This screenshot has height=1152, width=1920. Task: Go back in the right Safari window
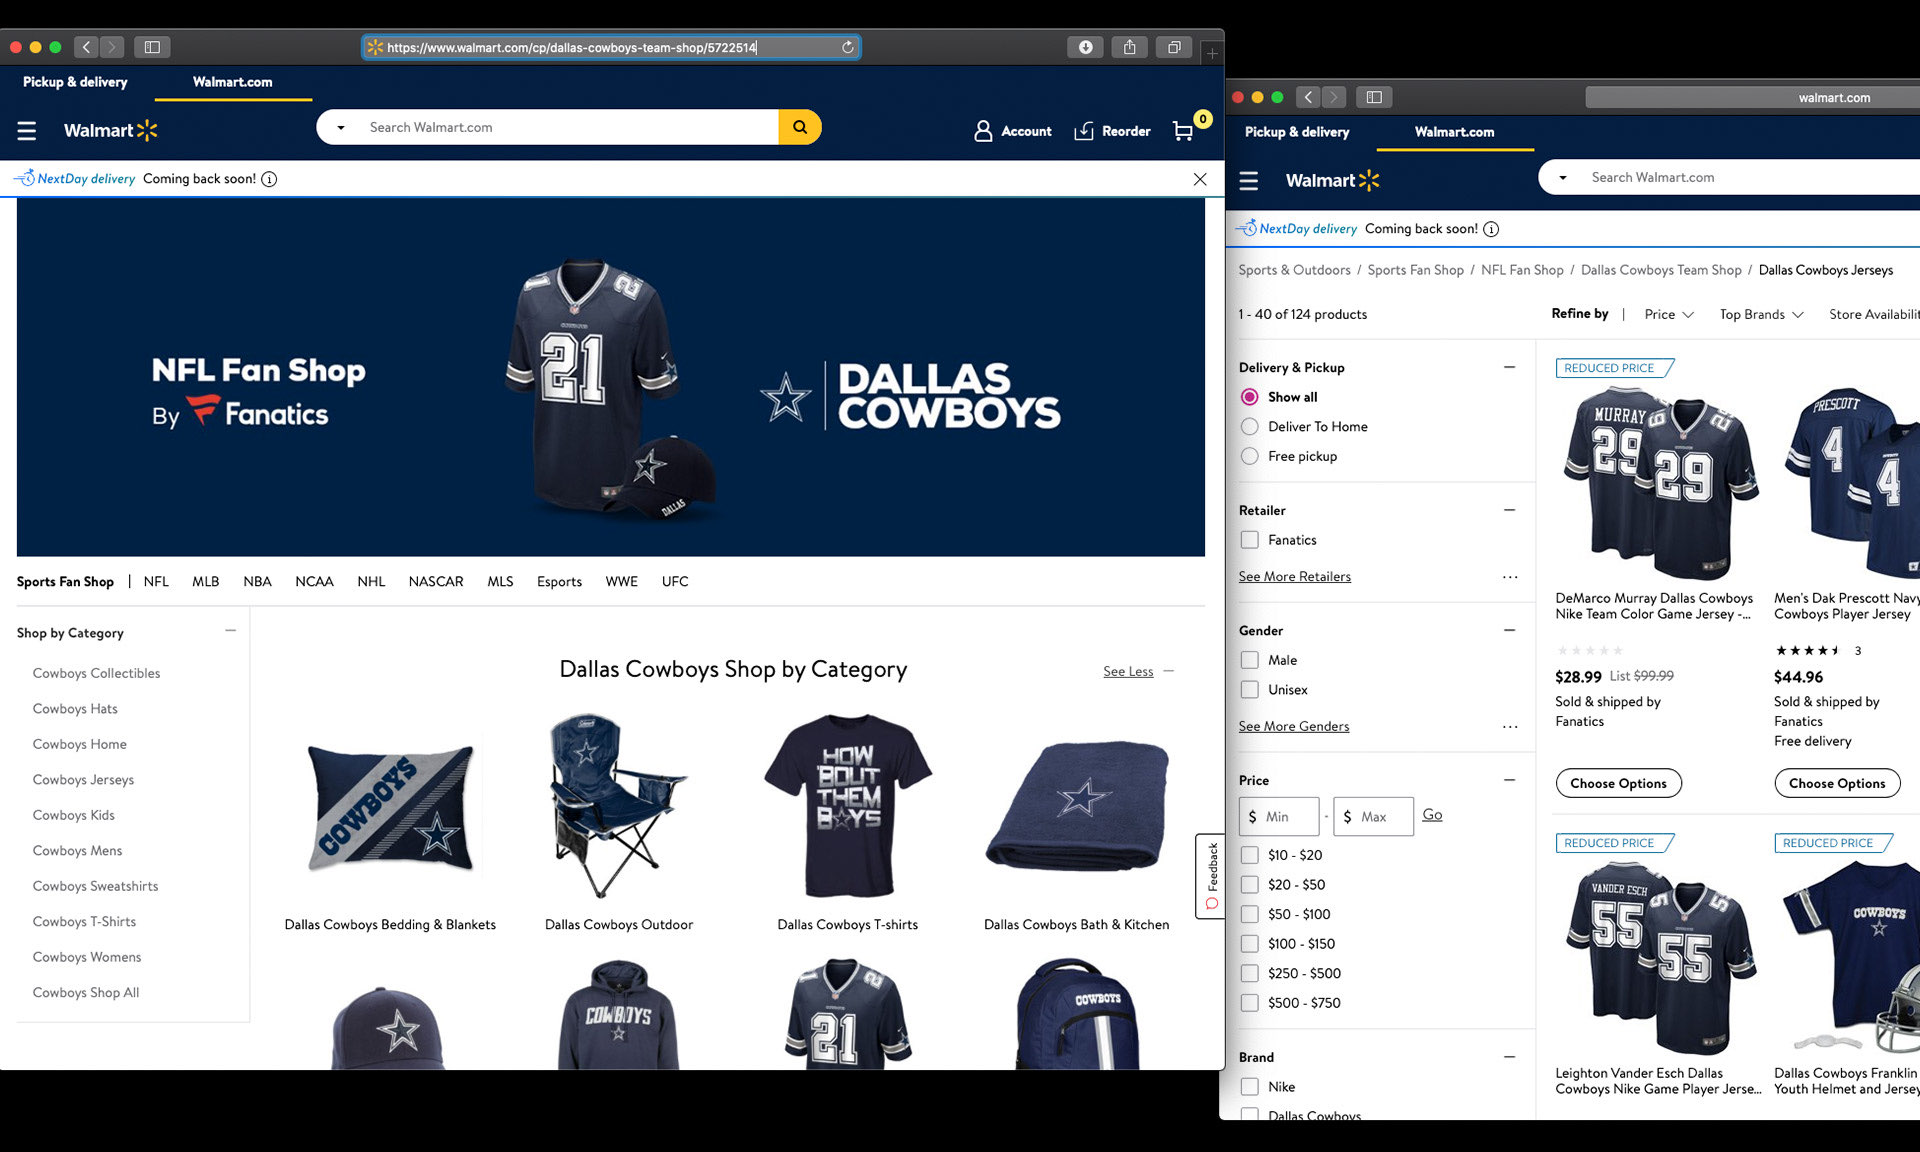tap(1308, 97)
